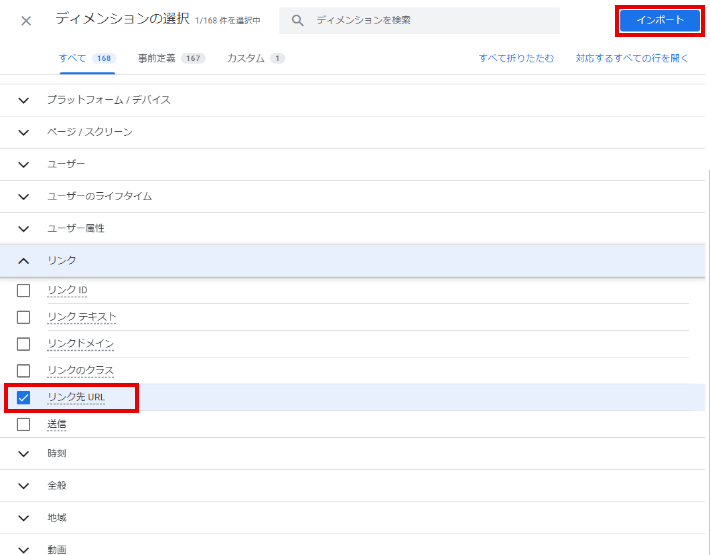
Task: Click the 全般 heading text
Action: (x=57, y=485)
